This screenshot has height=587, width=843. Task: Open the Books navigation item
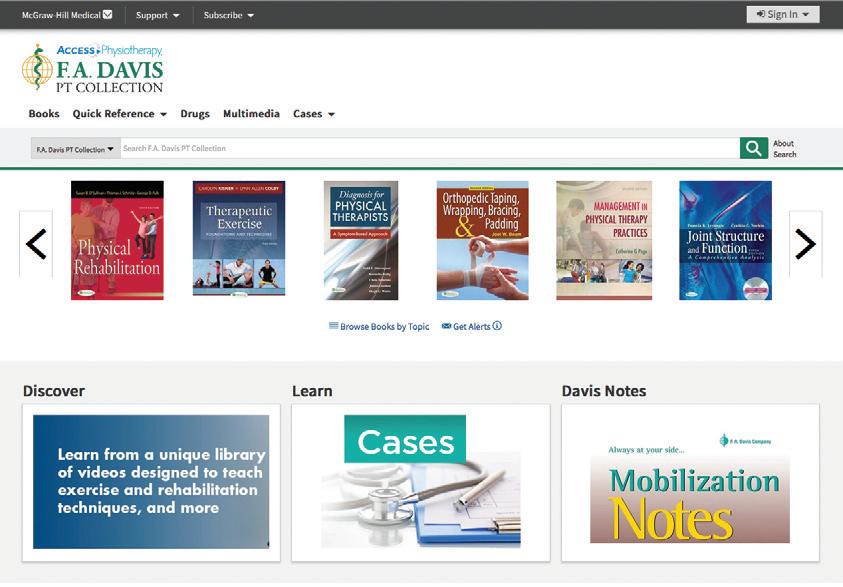44,113
